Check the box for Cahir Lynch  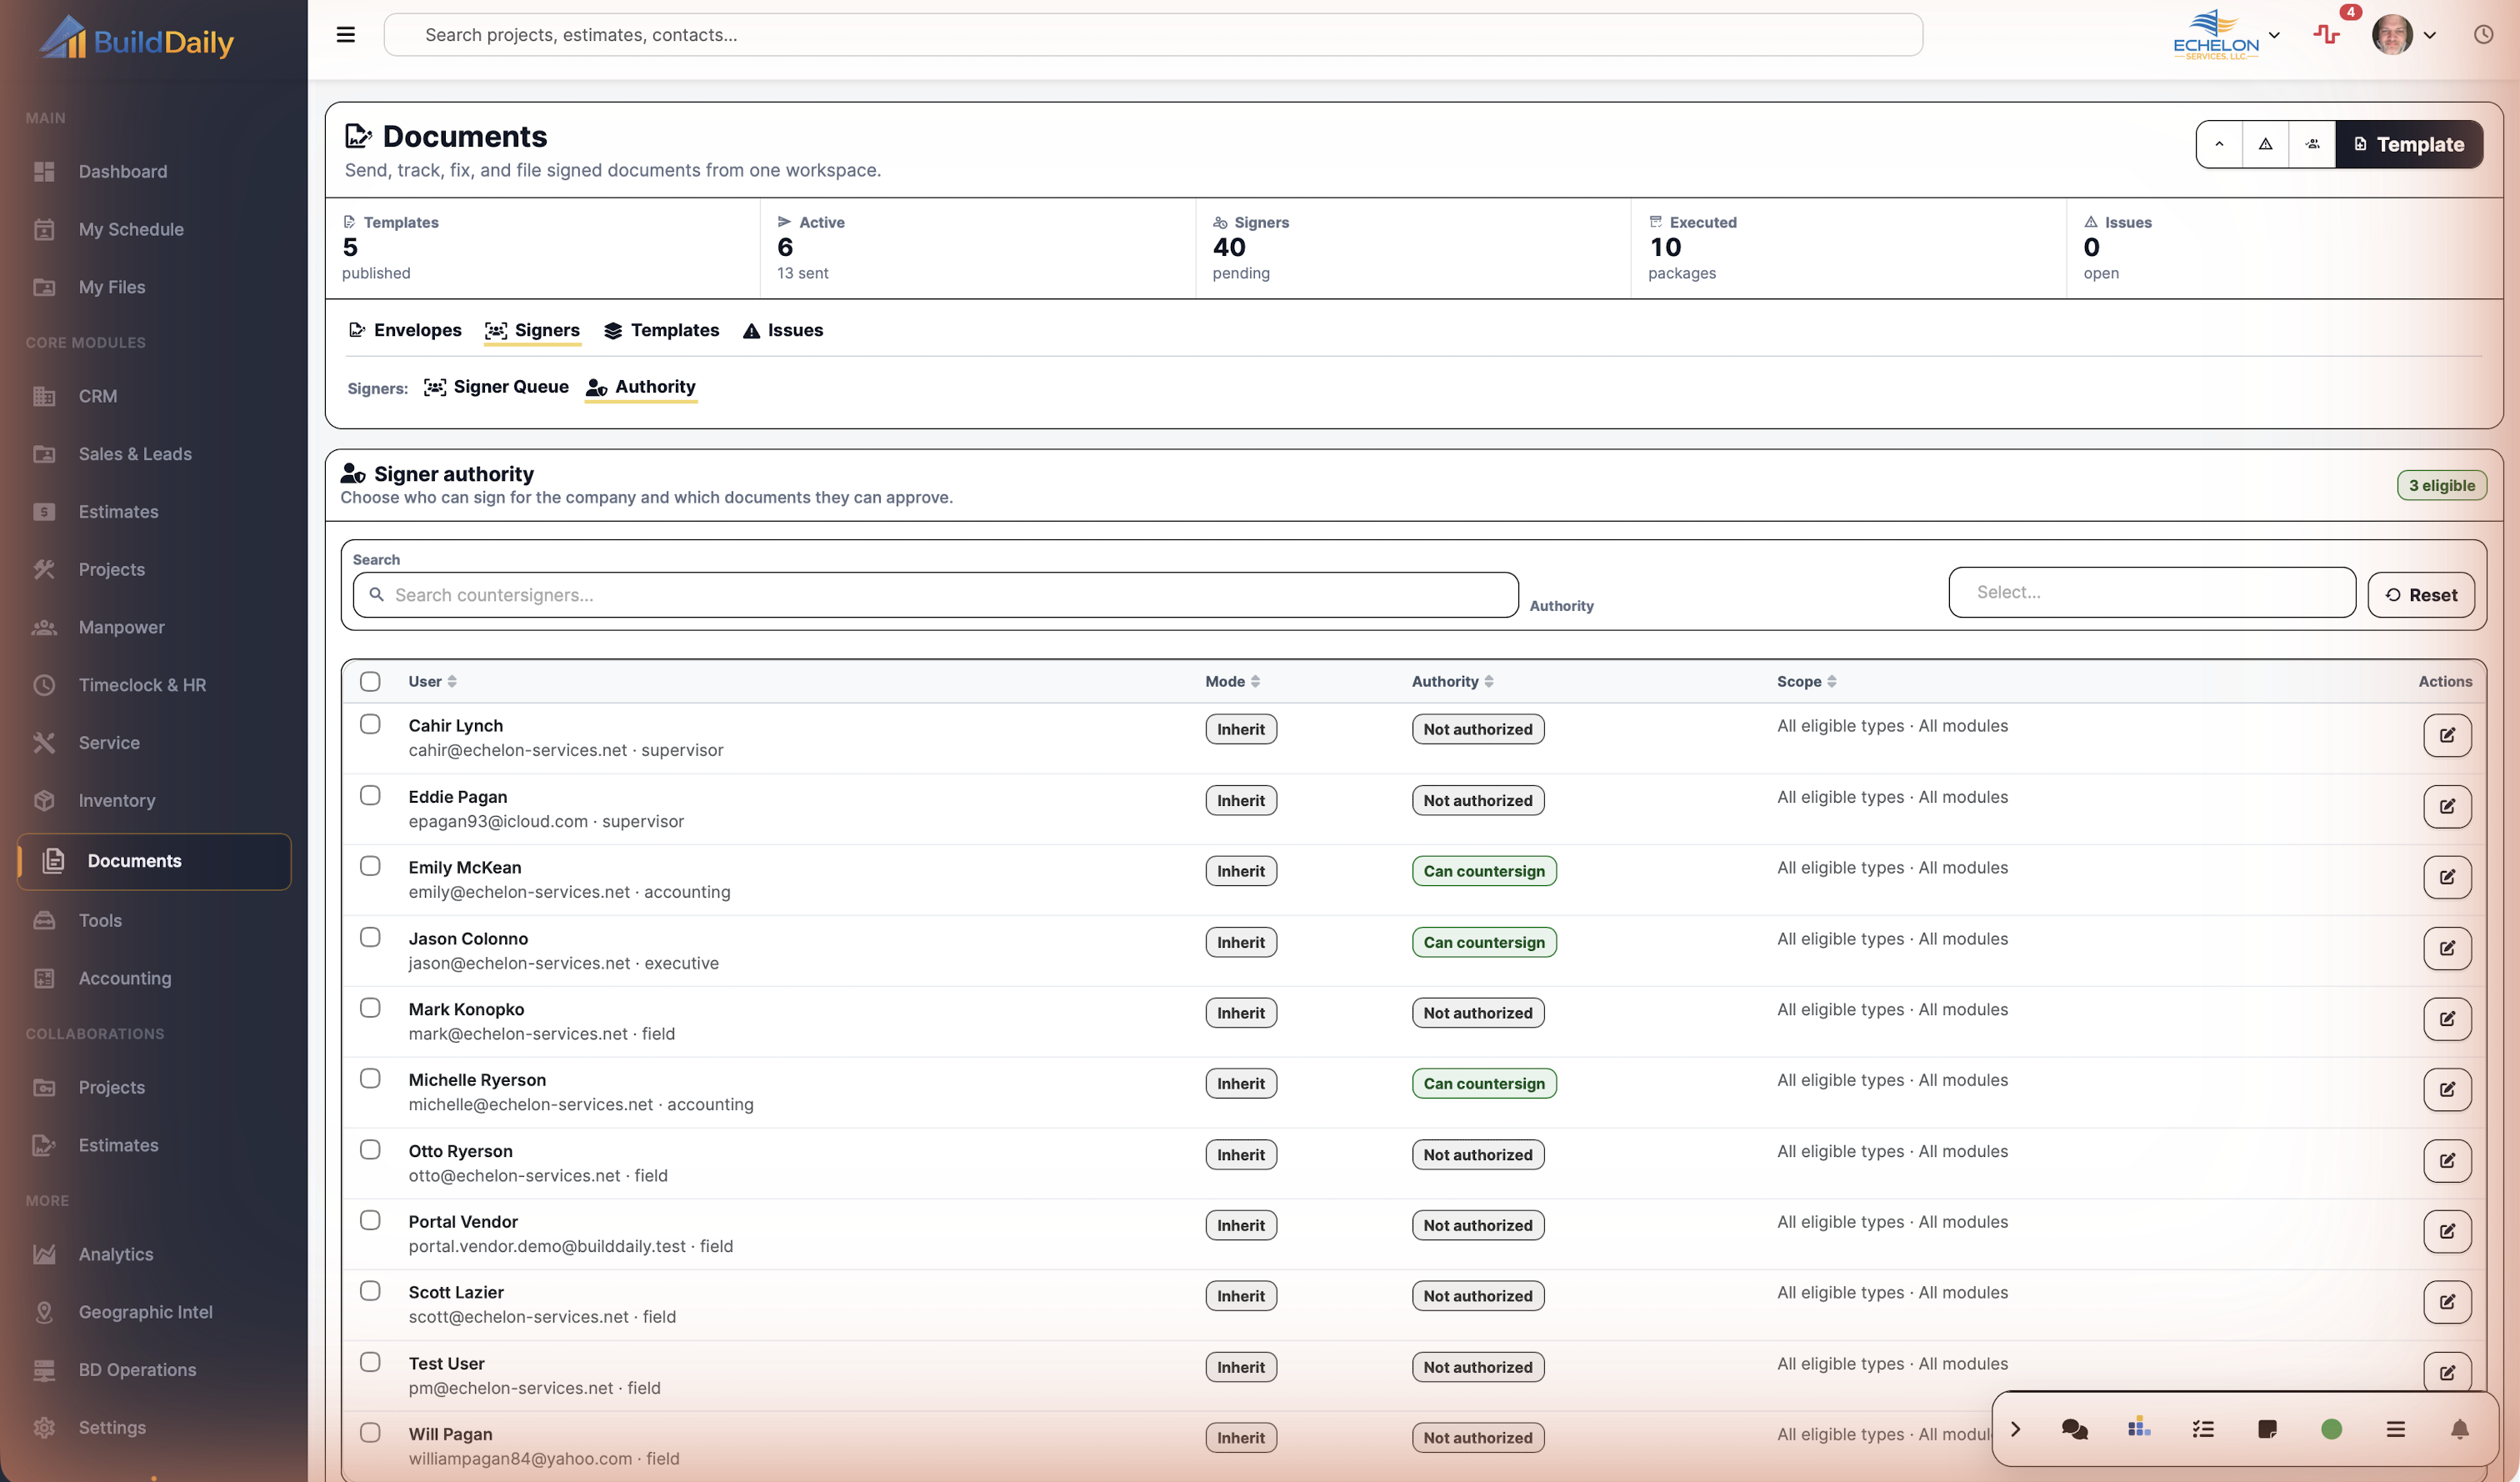click(370, 724)
